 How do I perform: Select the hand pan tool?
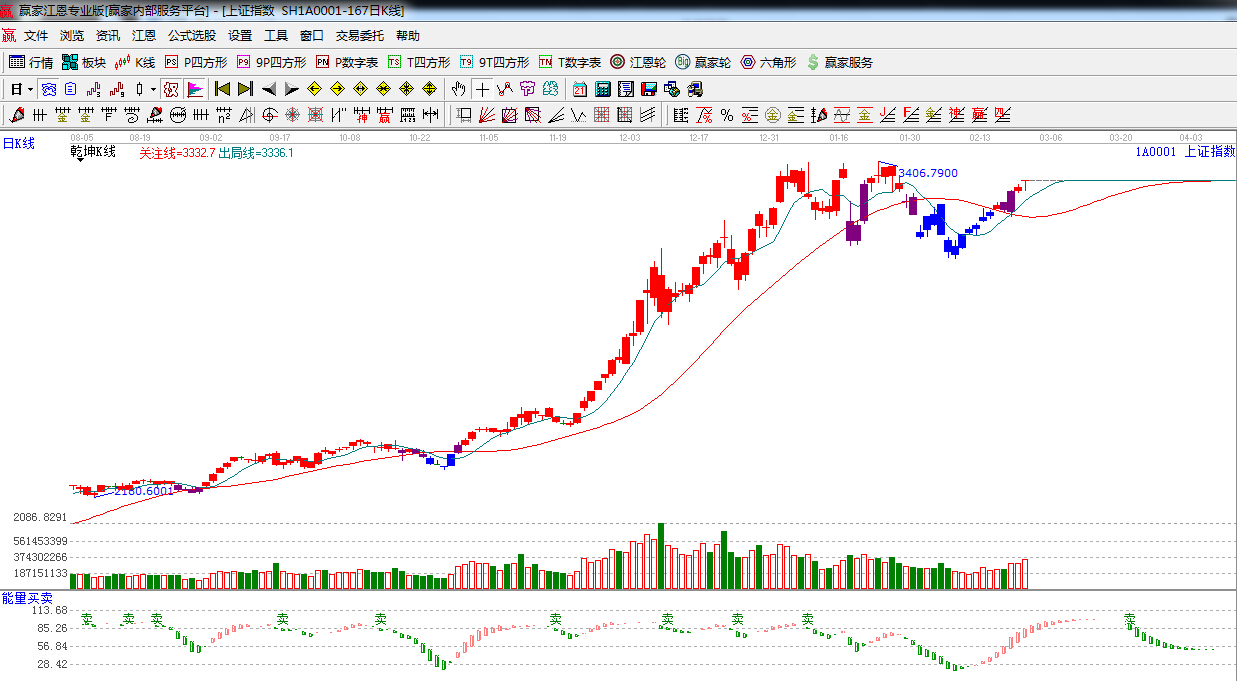(458, 89)
